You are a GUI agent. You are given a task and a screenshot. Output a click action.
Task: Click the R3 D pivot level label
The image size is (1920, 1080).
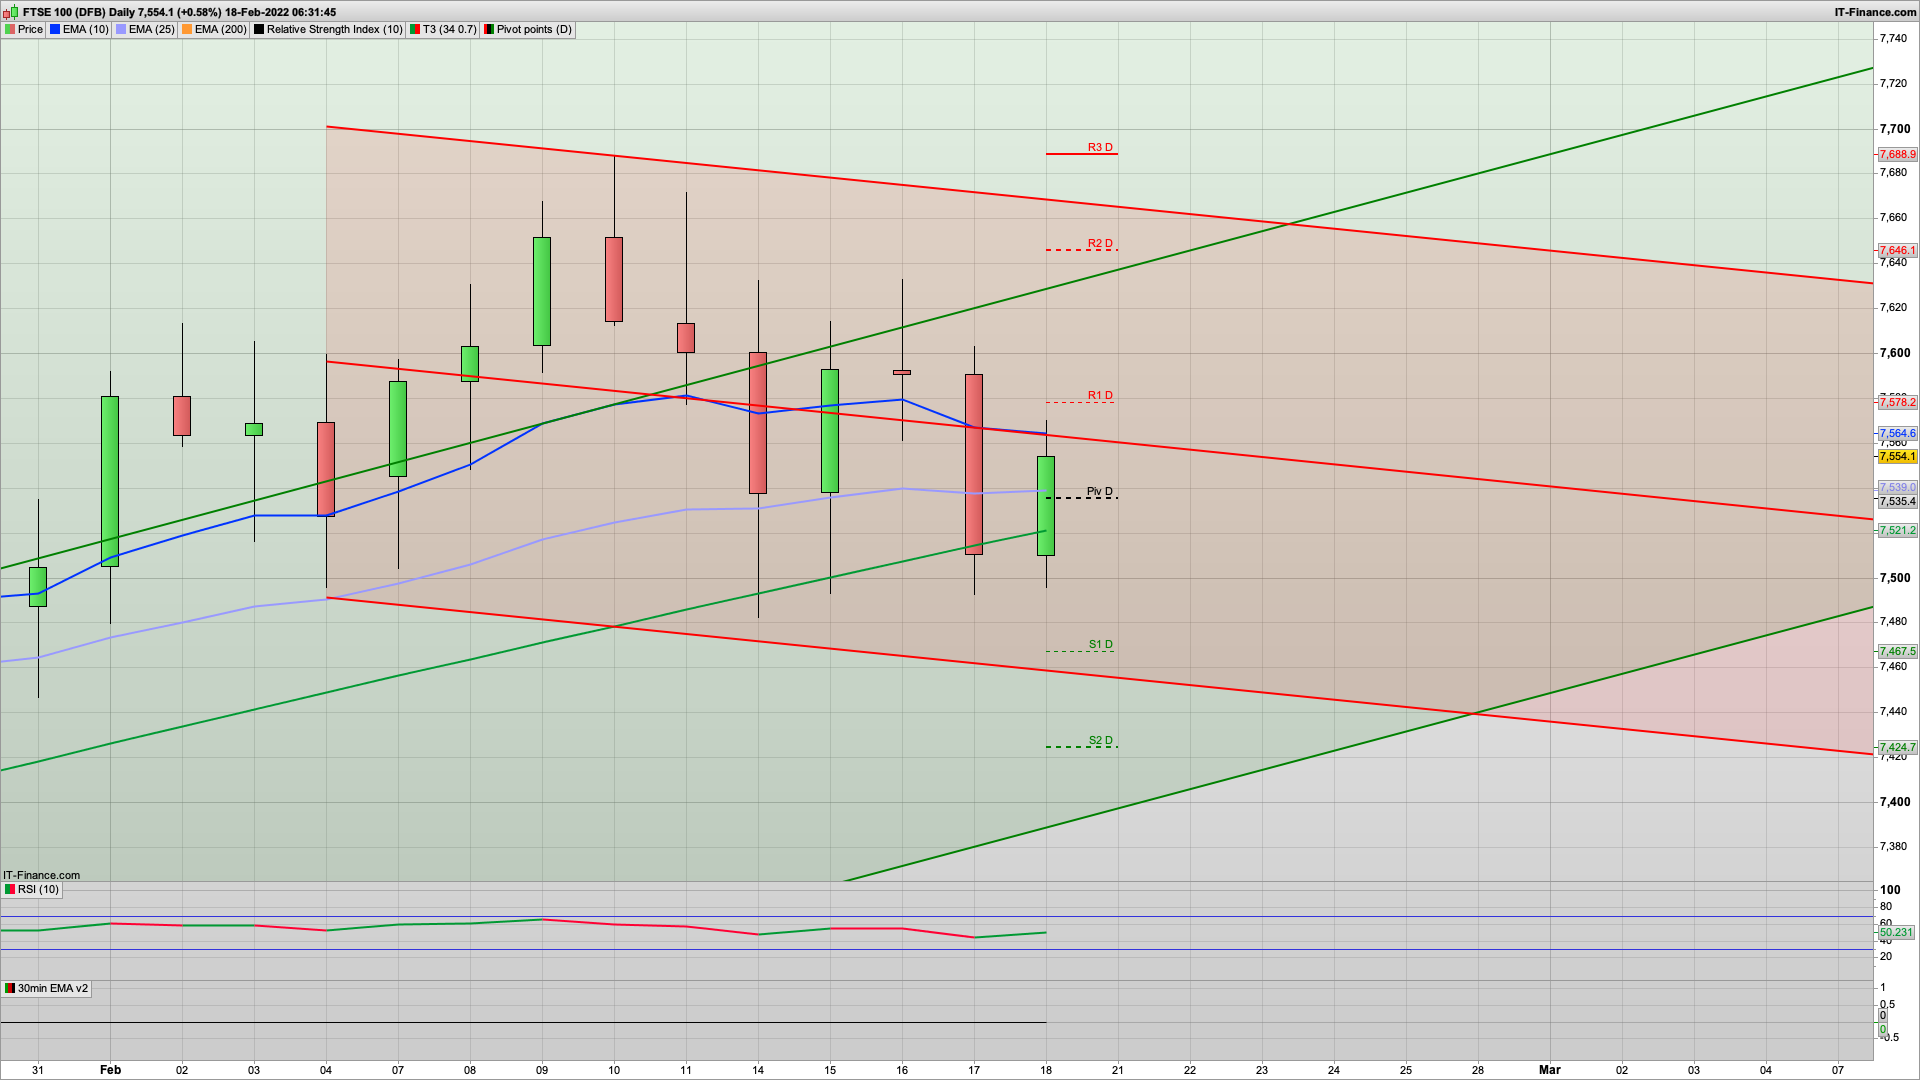[1100, 147]
